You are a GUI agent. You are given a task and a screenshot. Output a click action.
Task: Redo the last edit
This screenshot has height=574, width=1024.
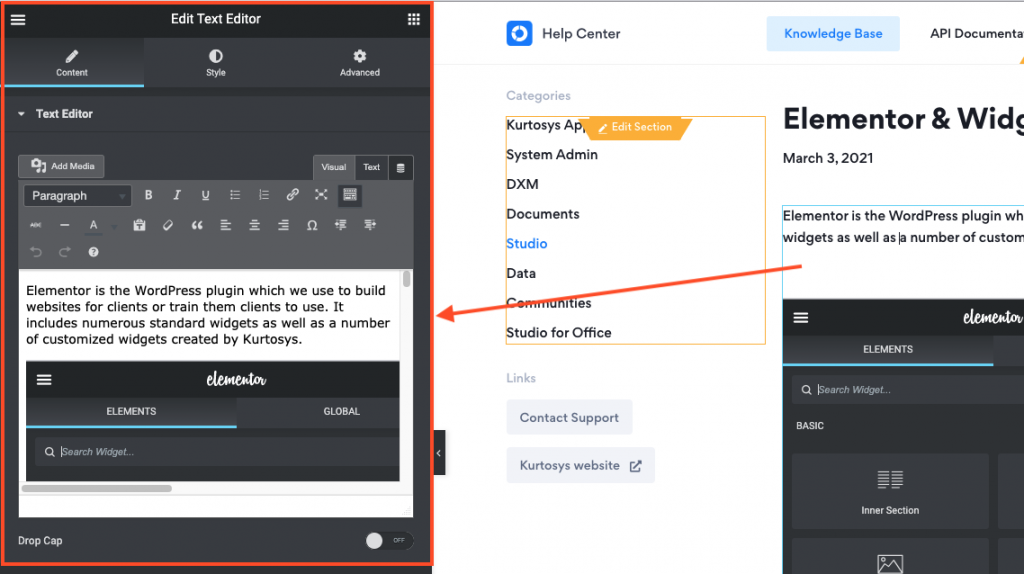pos(64,252)
